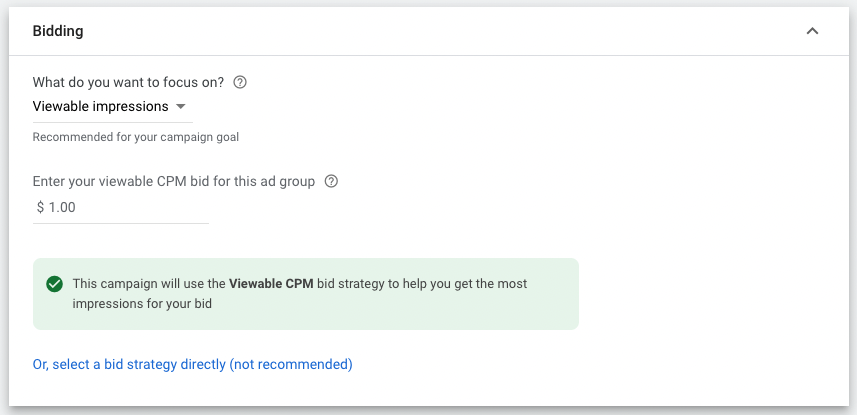Click the 'What do you want to focus on?' label

[128, 82]
